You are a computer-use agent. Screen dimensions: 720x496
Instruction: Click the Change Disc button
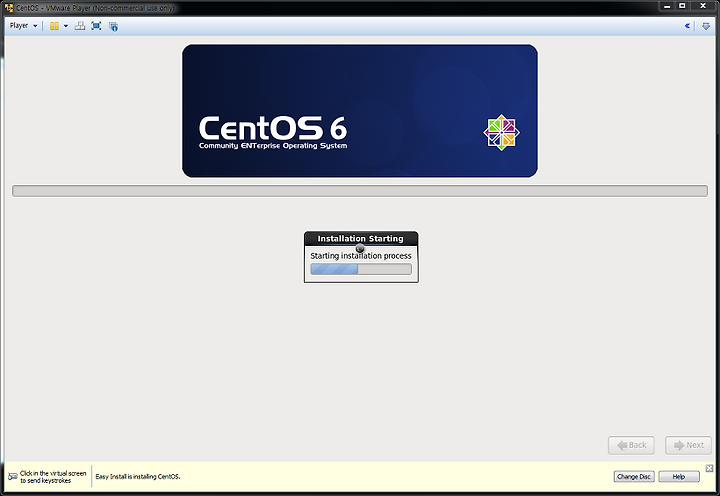pyautogui.click(x=634, y=476)
